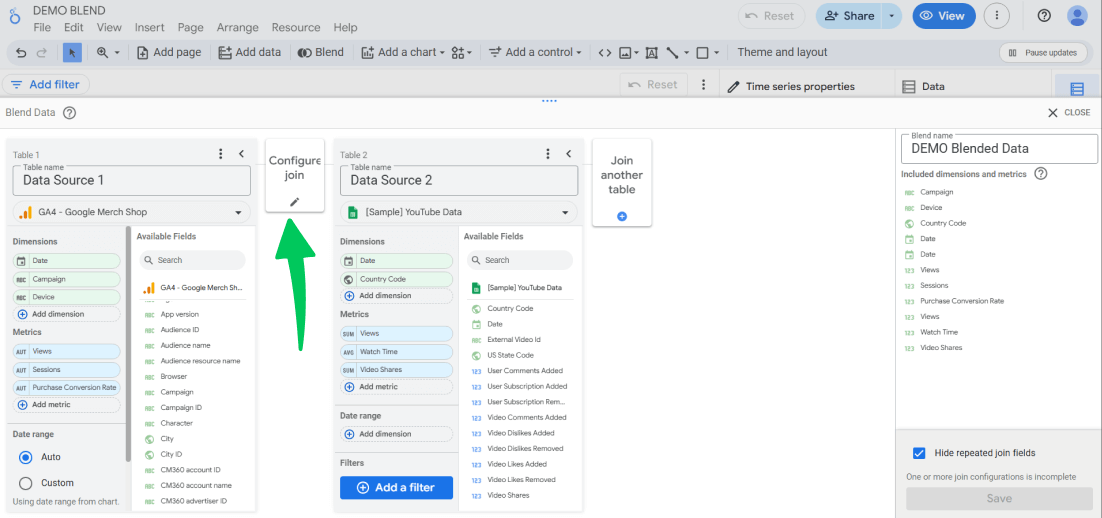Image resolution: width=1102 pixels, height=518 pixels.
Task: Click the Add a filter button
Action: 396,487
